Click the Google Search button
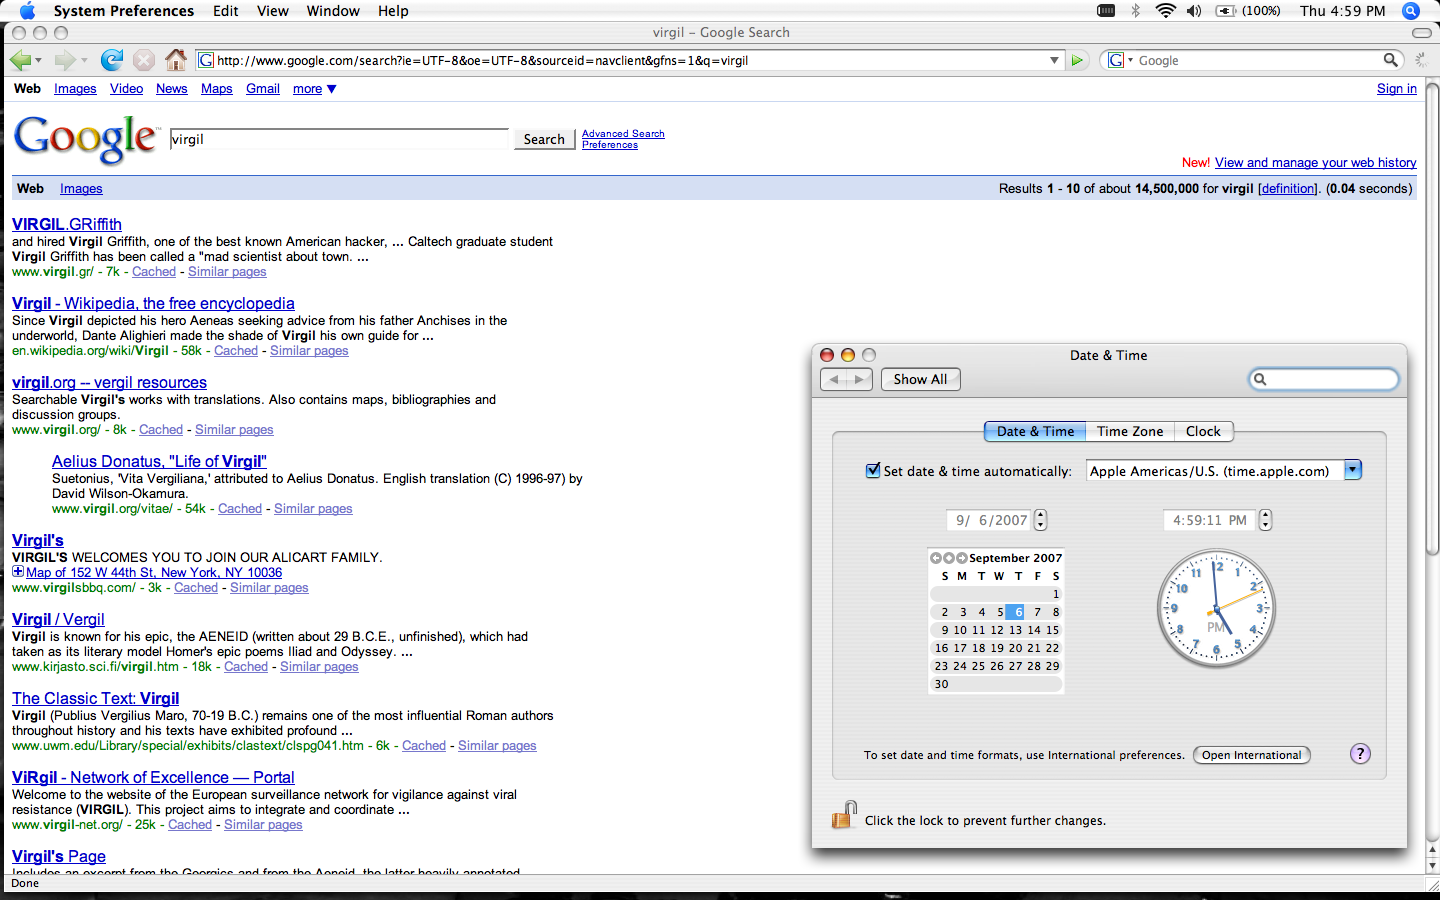This screenshot has height=900, width=1440. 544,139
